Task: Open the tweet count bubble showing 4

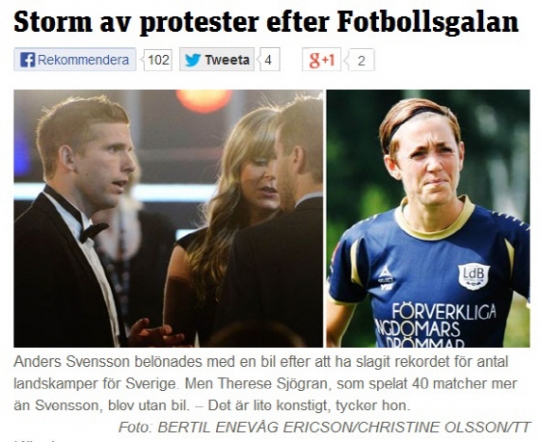Action: click(x=269, y=60)
